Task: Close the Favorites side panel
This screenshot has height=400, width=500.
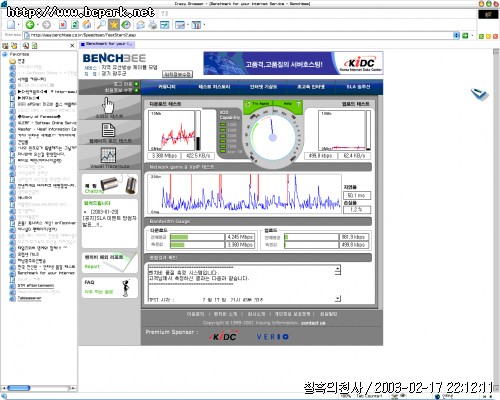Action: point(72,46)
